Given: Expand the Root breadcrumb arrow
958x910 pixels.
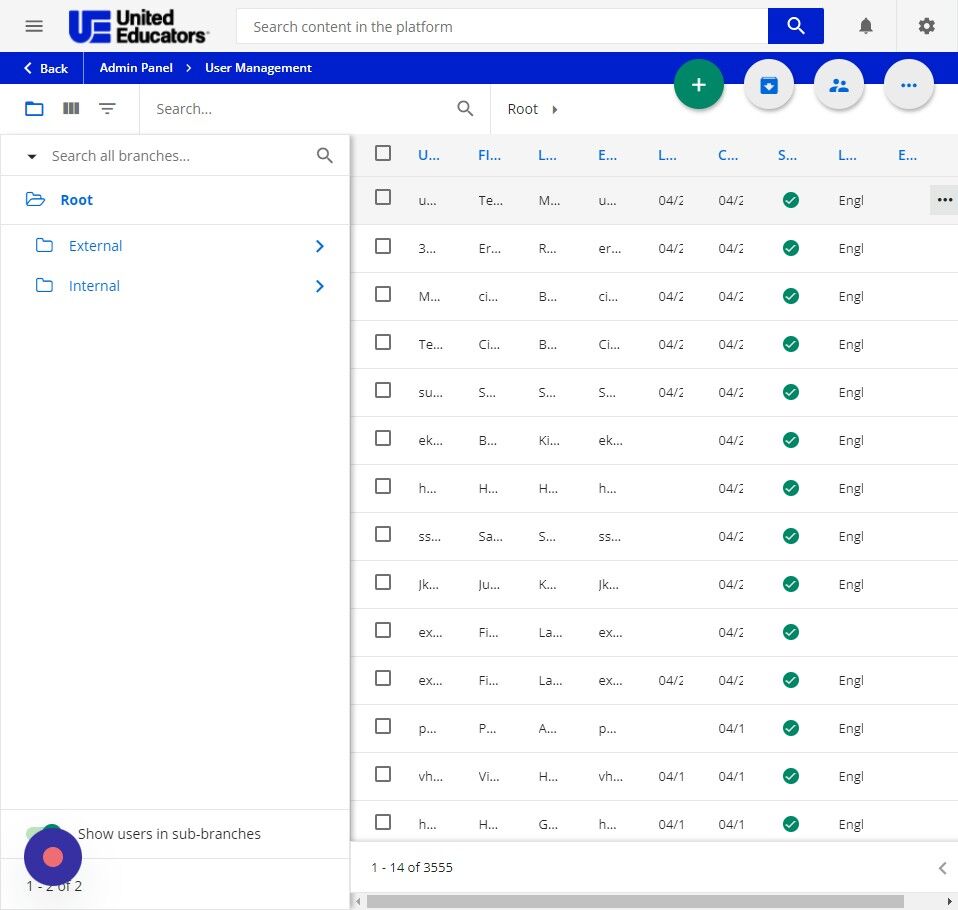Looking at the screenshot, I should pos(554,109).
